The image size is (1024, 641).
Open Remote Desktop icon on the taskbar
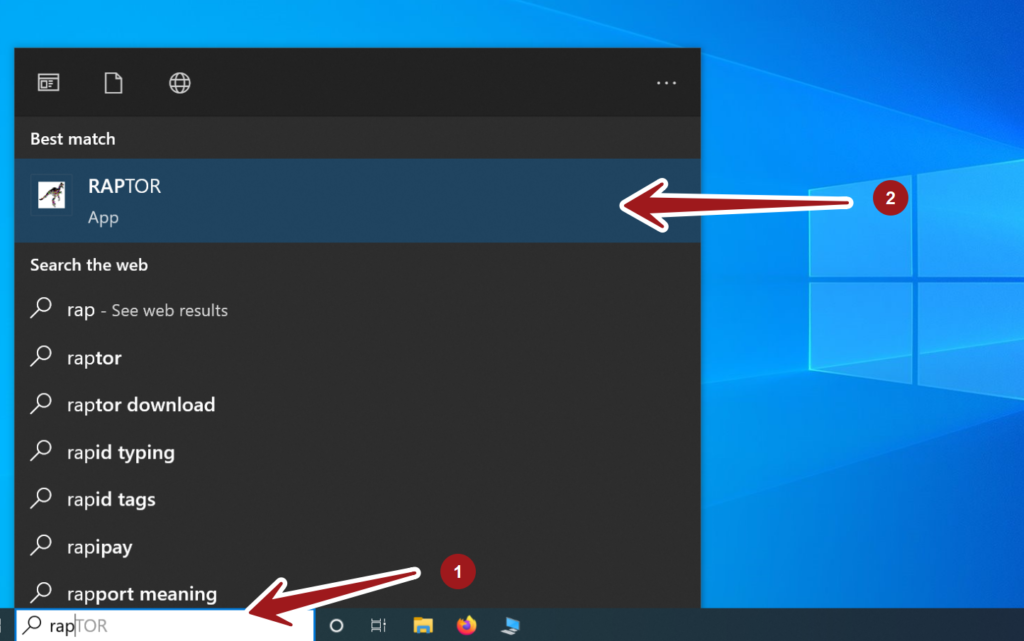tap(510, 624)
